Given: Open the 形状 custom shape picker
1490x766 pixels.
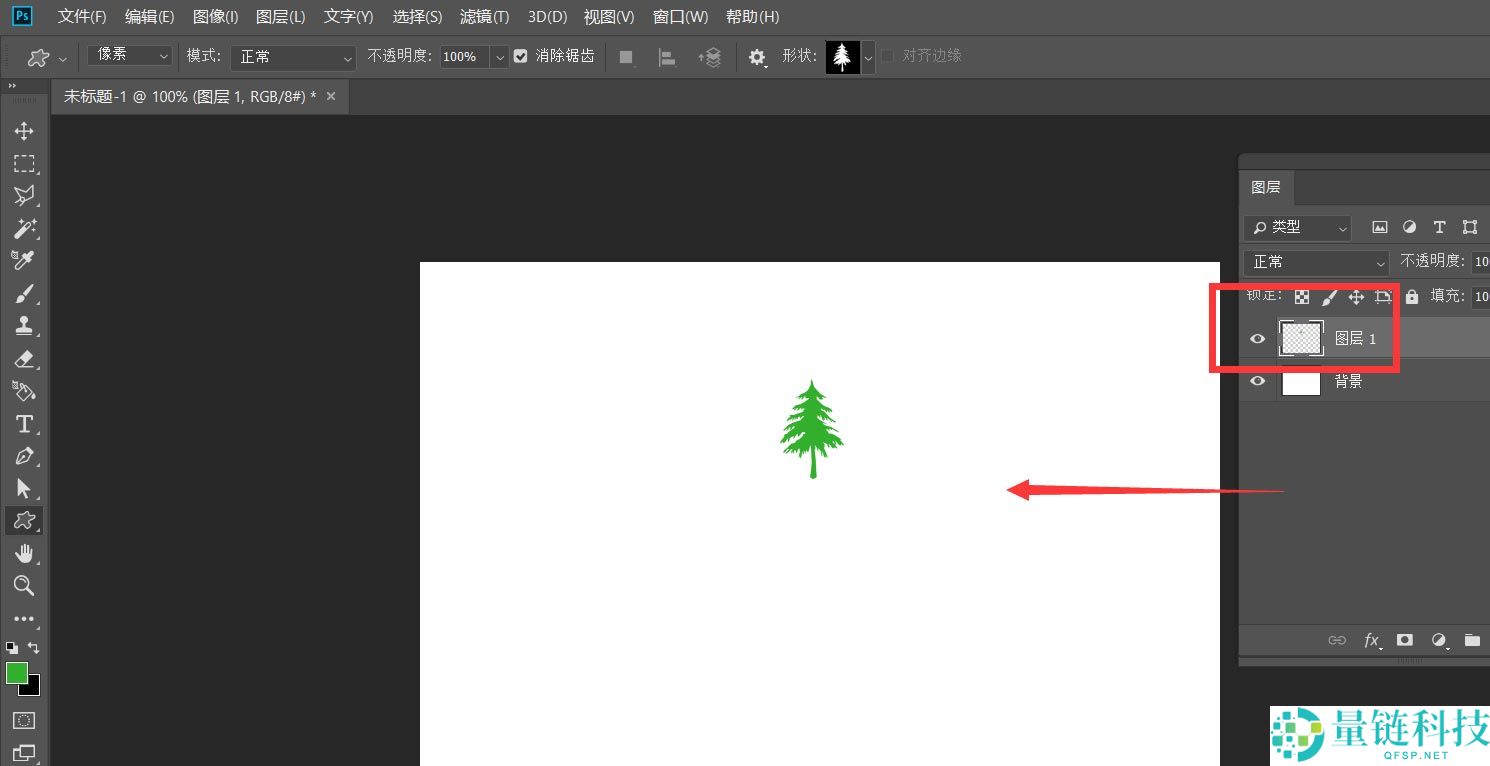Looking at the screenshot, I should [868, 57].
